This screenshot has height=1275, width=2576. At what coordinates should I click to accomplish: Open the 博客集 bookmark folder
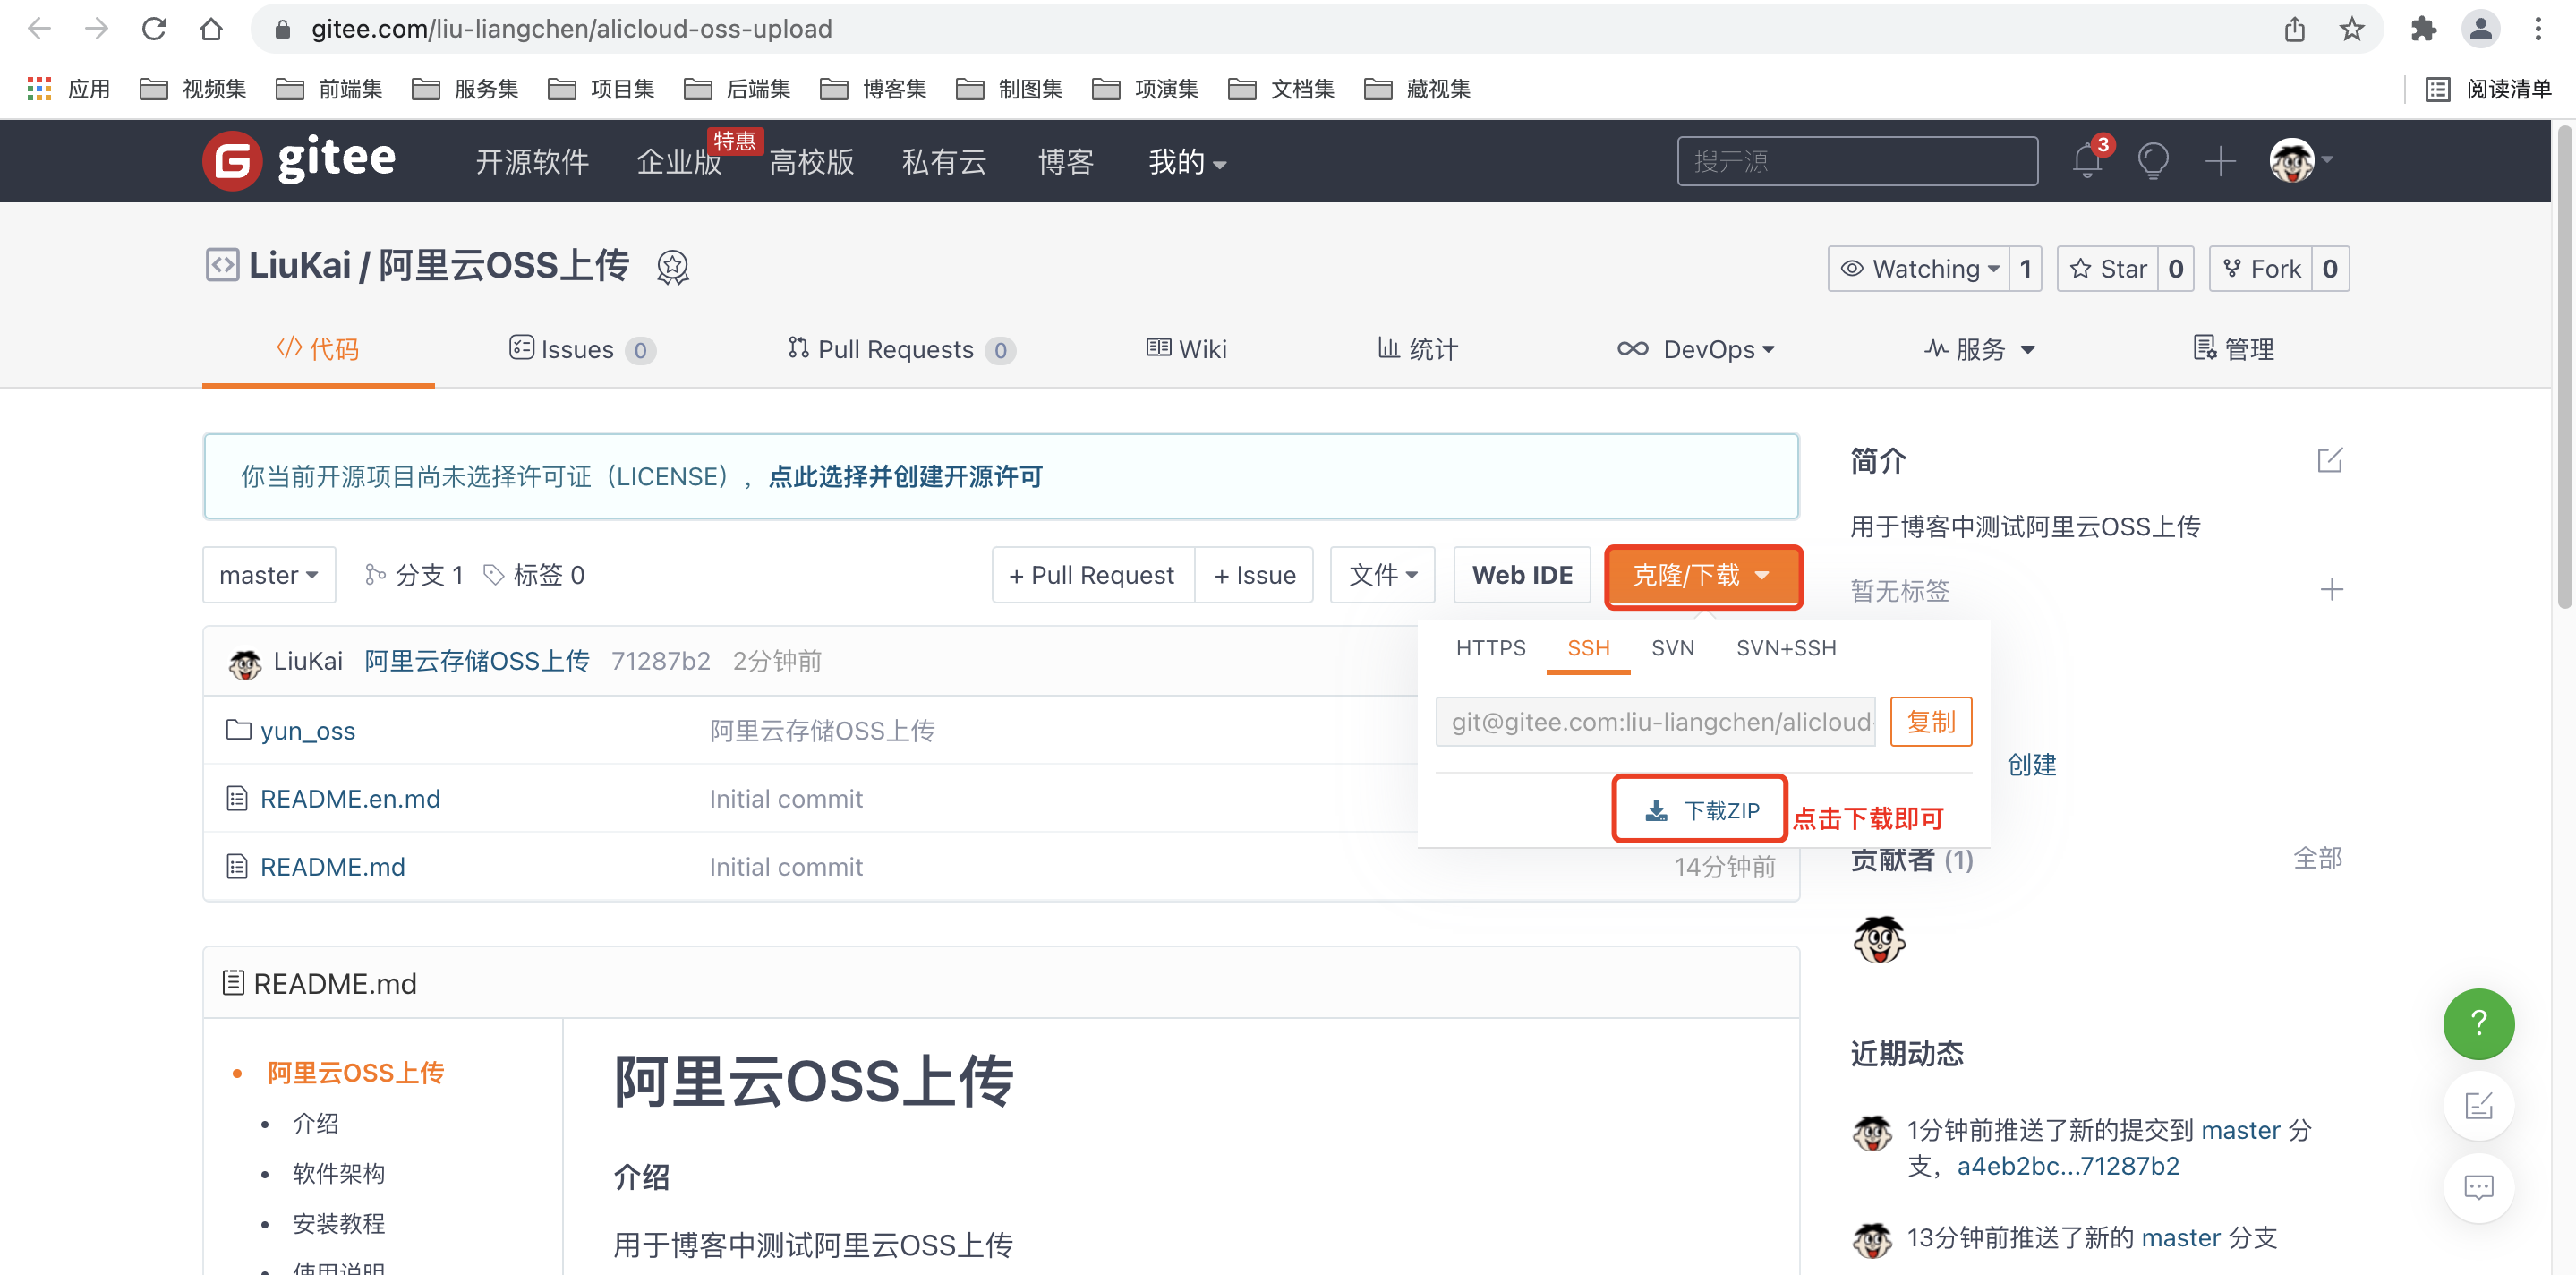(873, 89)
